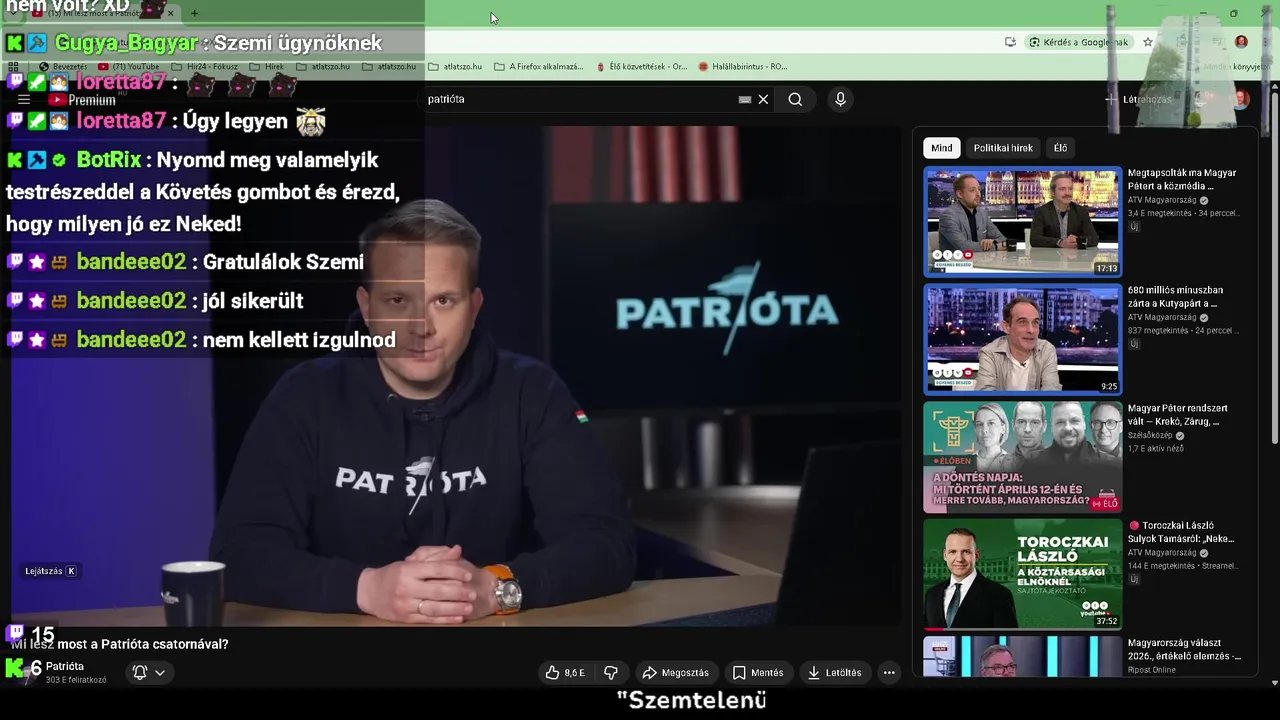
Task: Open the 'Hírek' bookmark folder
Action: pos(266,67)
